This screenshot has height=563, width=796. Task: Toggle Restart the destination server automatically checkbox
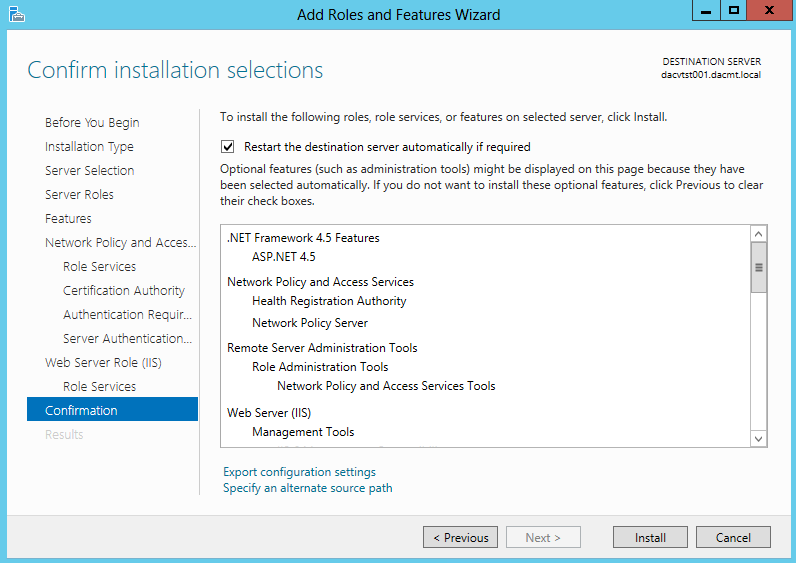227,147
